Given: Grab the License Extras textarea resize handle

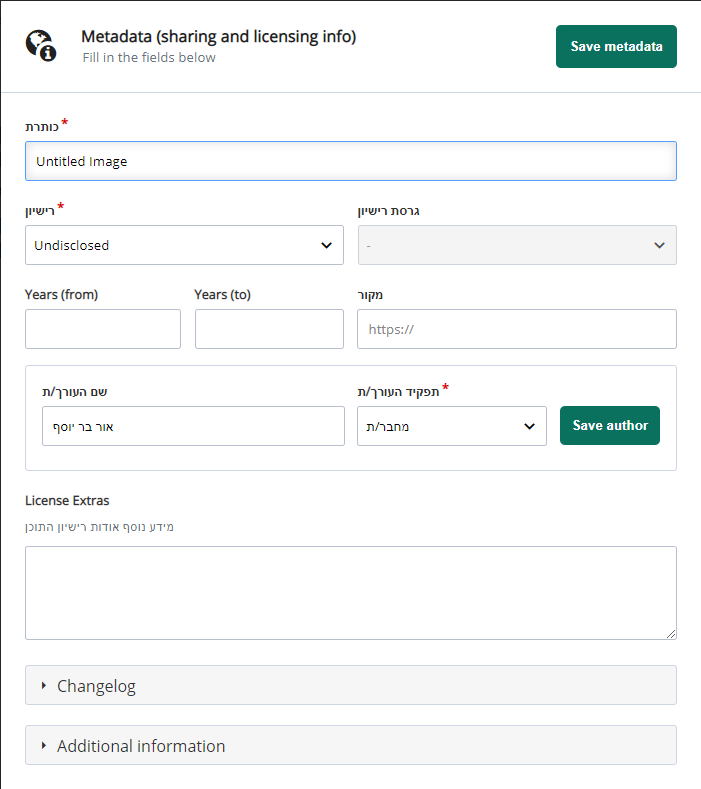Looking at the screenshot, I should tap(671, 633).
